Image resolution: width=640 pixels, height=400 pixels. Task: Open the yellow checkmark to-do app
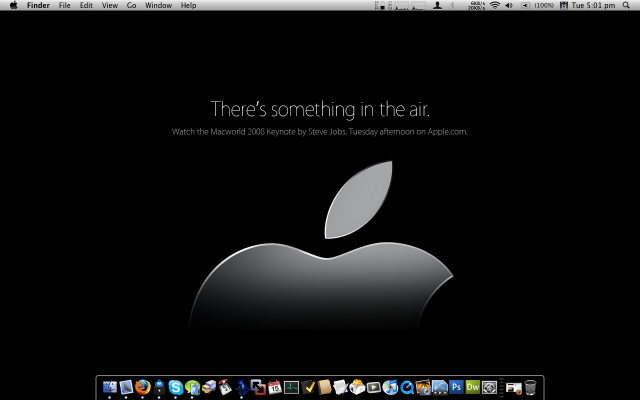[x=308, y=387]
